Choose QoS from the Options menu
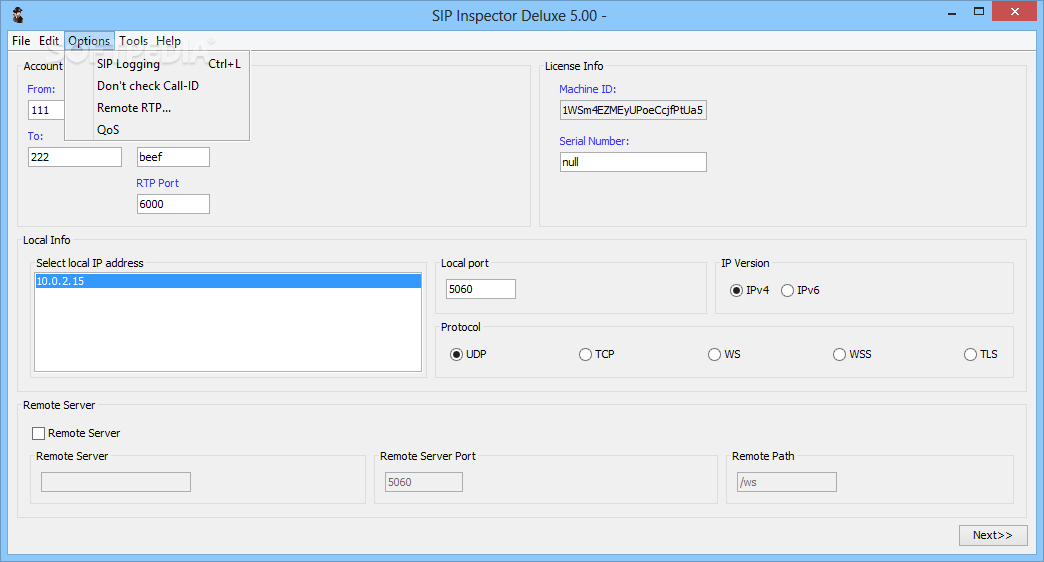Image resolution: width=1044 pixels, height=562 pixels. pos(157,130)
